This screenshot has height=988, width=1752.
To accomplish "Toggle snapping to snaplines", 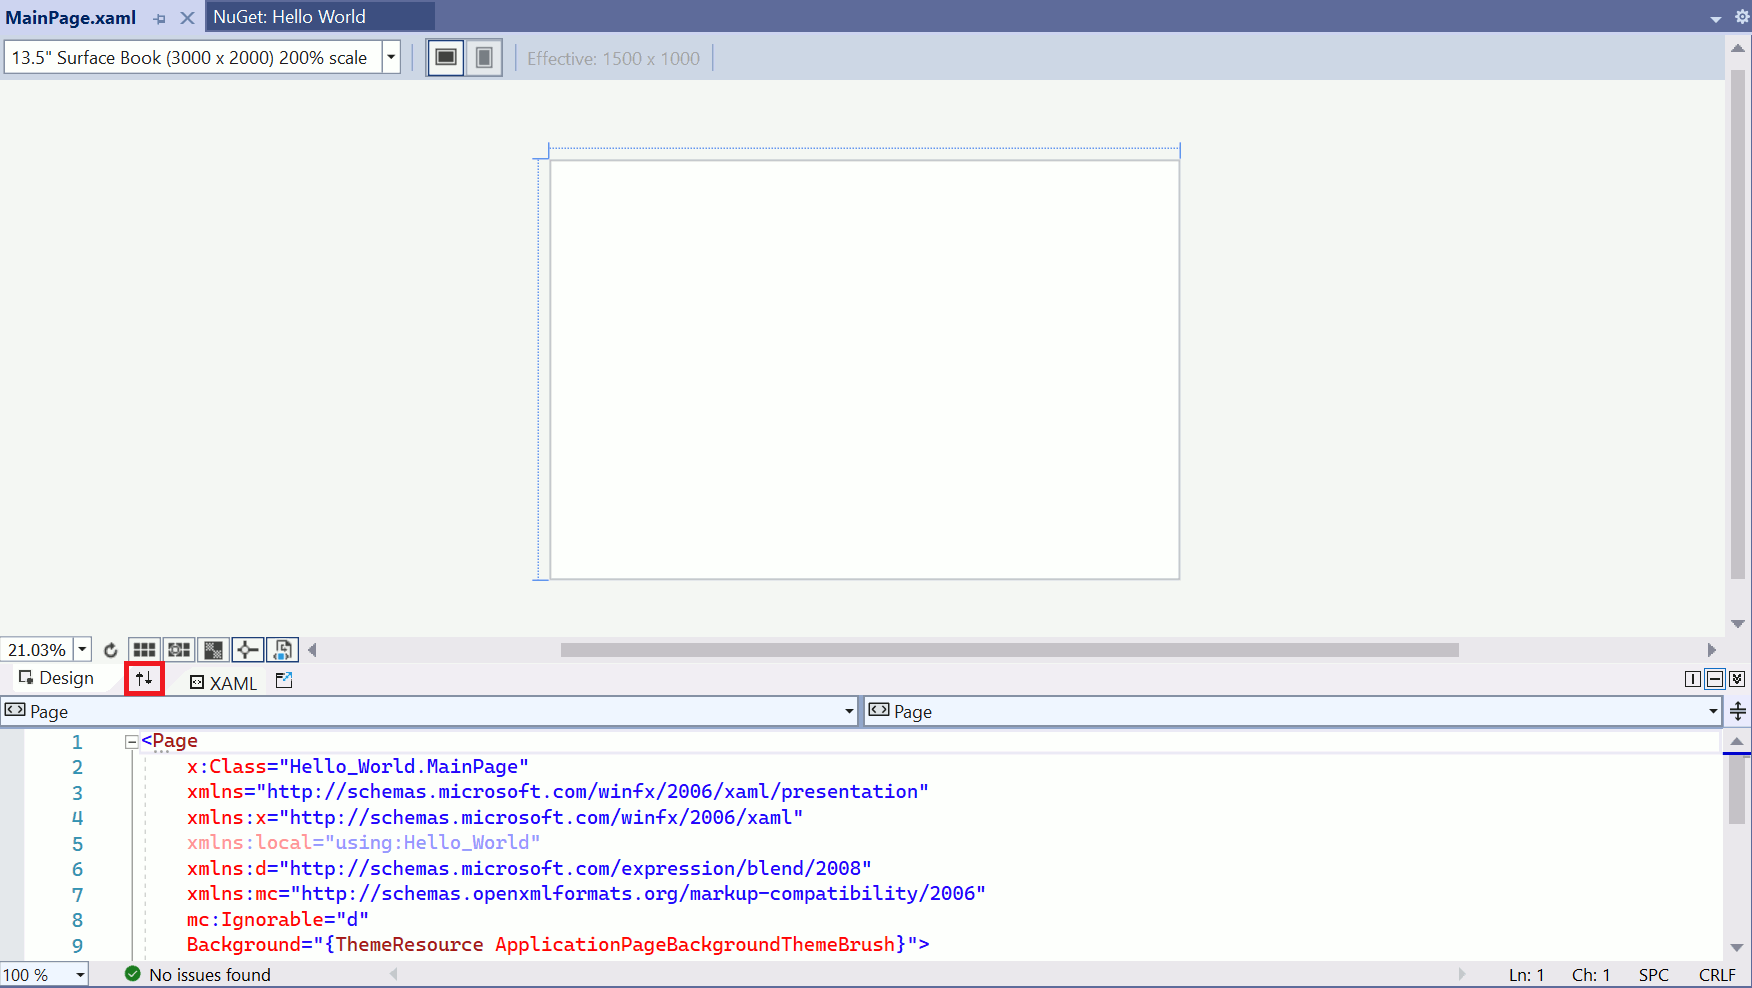I will point(247,650).
